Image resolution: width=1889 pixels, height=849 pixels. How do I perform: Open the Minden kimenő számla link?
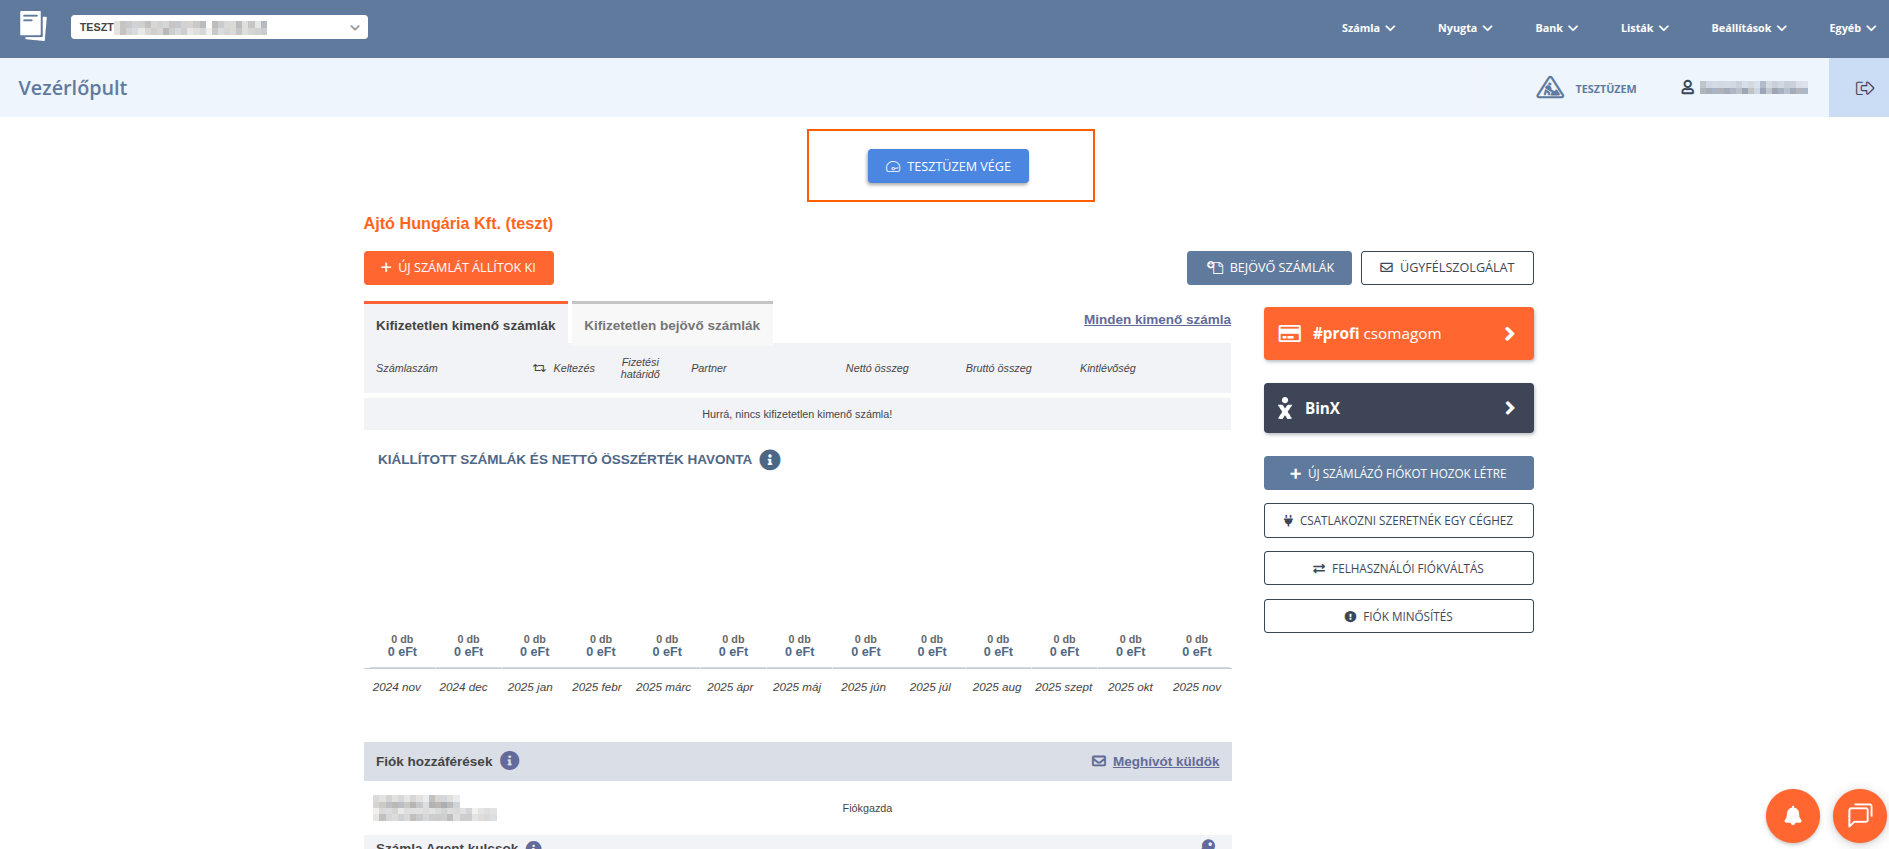click(x=1156, y=320)
